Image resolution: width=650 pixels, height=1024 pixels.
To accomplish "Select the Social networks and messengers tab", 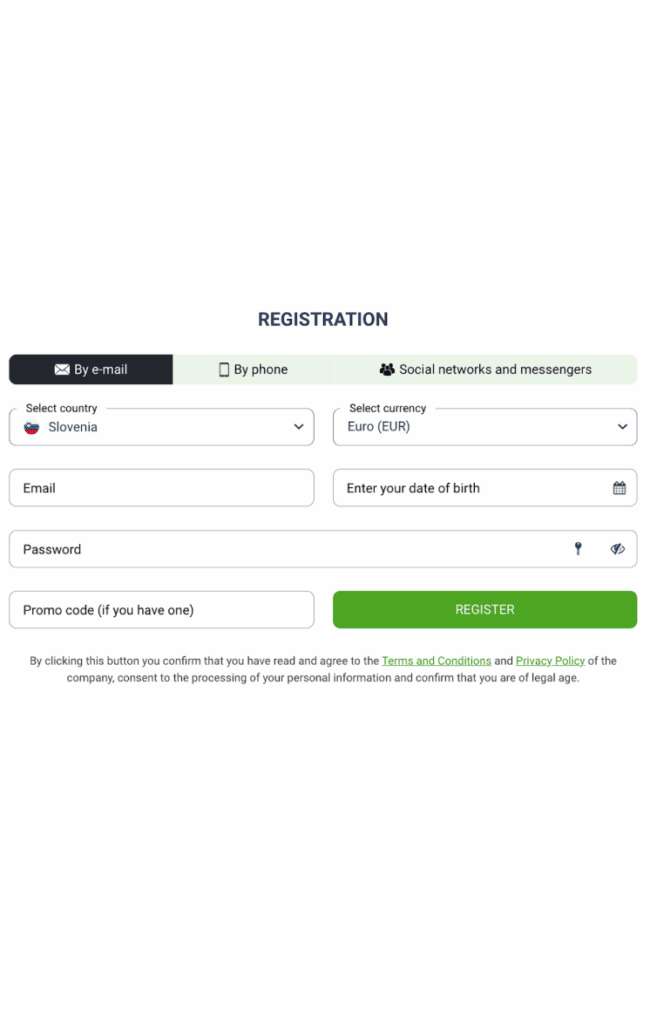I will 486,370.
